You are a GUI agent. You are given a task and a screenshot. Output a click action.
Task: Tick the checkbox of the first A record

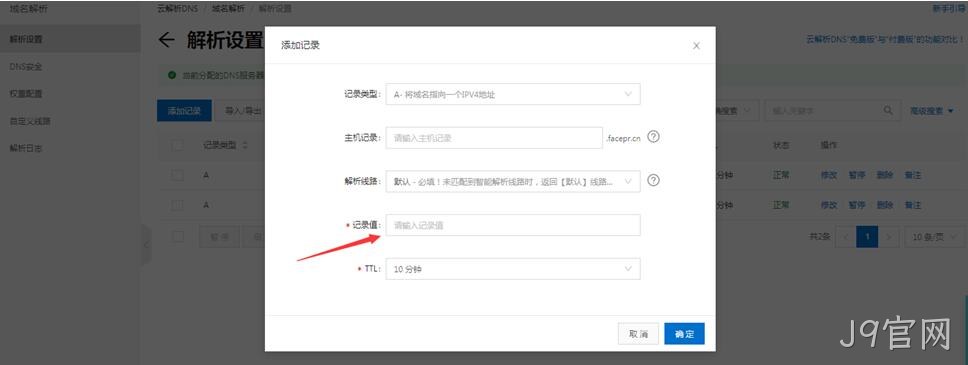tap(178, 175)
